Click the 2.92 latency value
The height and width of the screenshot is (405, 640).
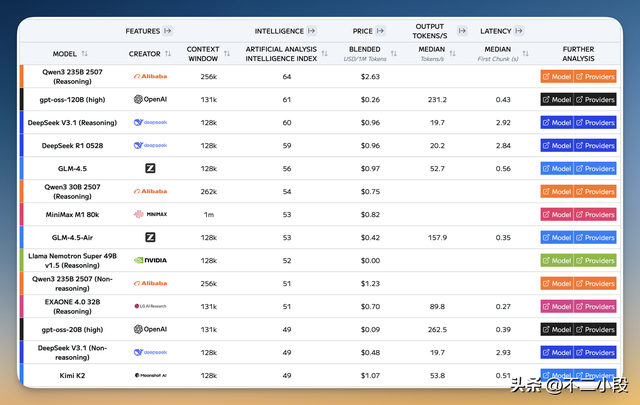(503, 122)
